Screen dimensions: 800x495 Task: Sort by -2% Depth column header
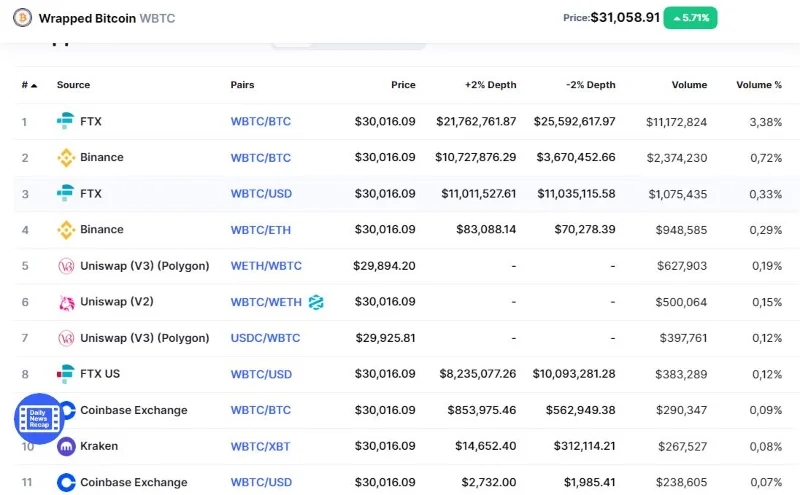[x=590, y=85]
